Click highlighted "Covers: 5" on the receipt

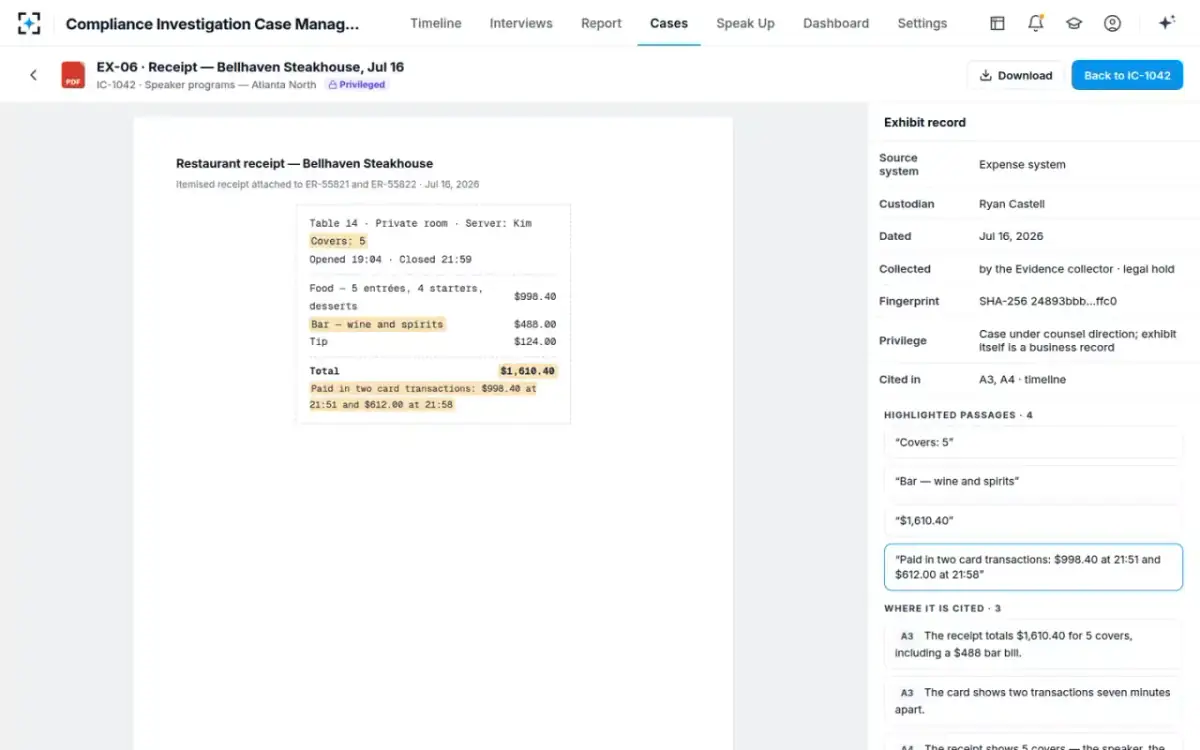pos(338,241)
